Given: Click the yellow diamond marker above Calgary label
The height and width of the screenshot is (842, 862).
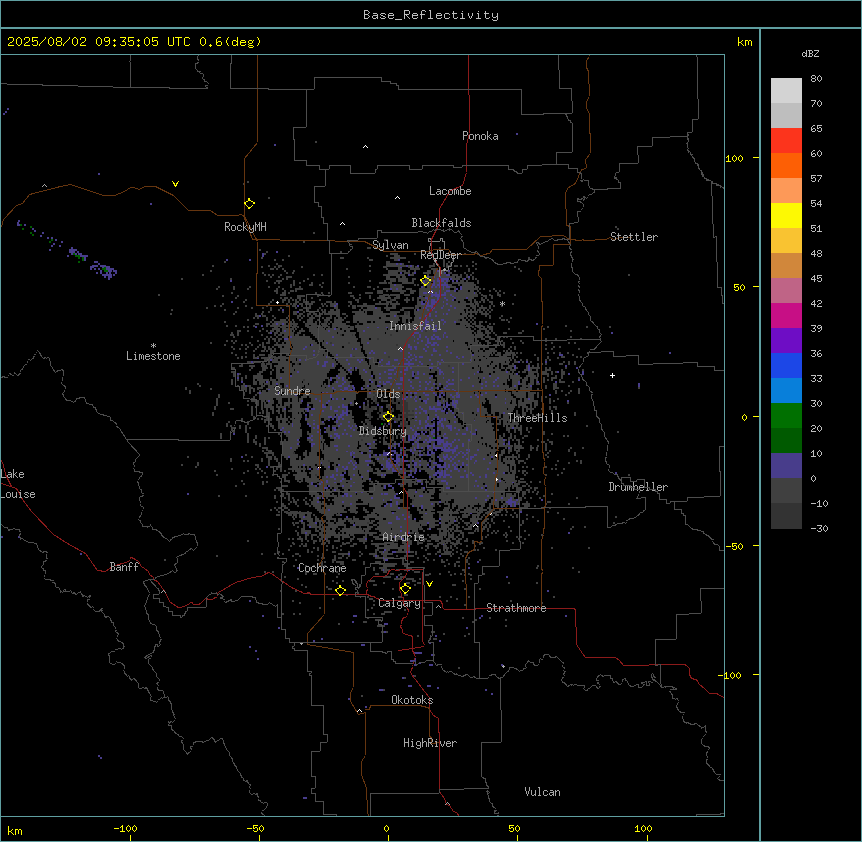Looking at the screenshot, I should pyautogui.click(x=405, y=589).
